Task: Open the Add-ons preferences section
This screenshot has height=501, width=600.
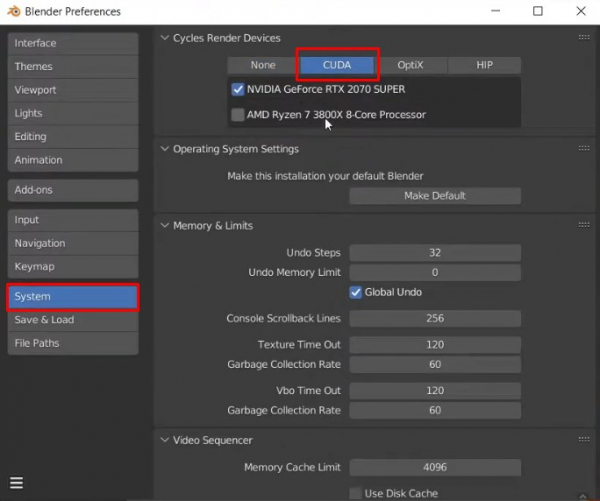Action: tap(73, 190)
